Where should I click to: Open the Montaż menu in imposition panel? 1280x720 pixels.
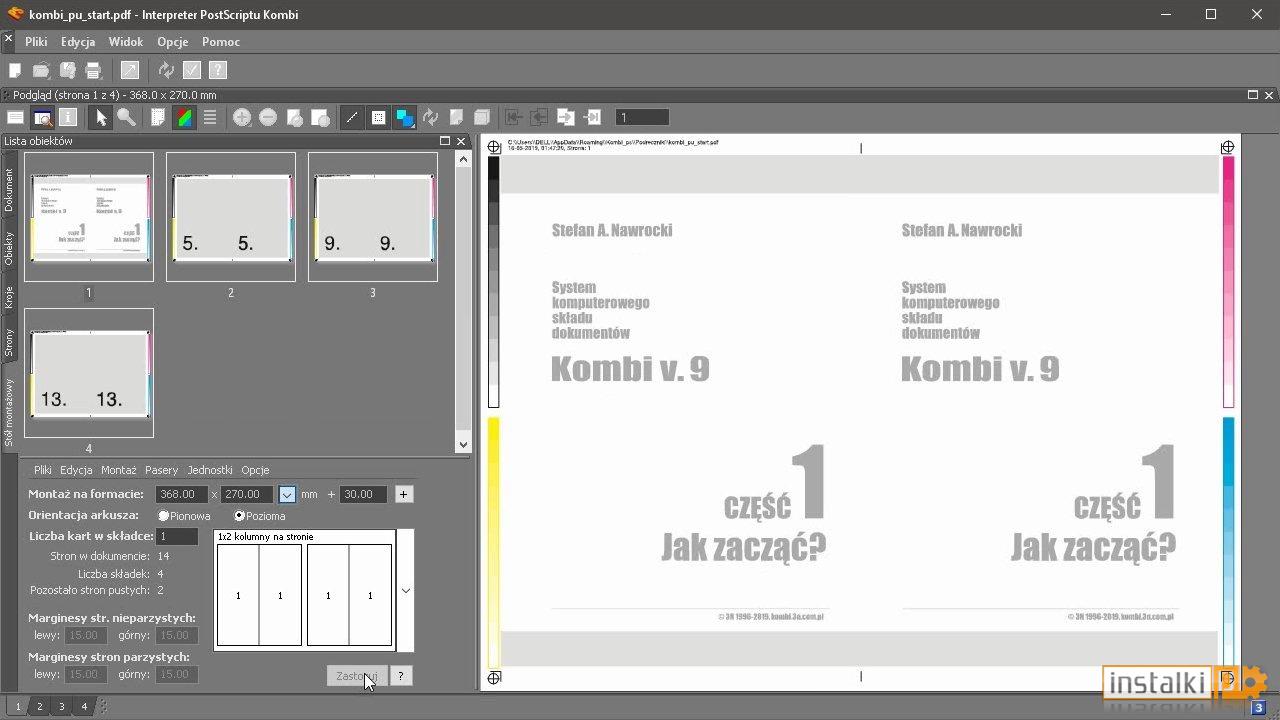click(118, 470)
